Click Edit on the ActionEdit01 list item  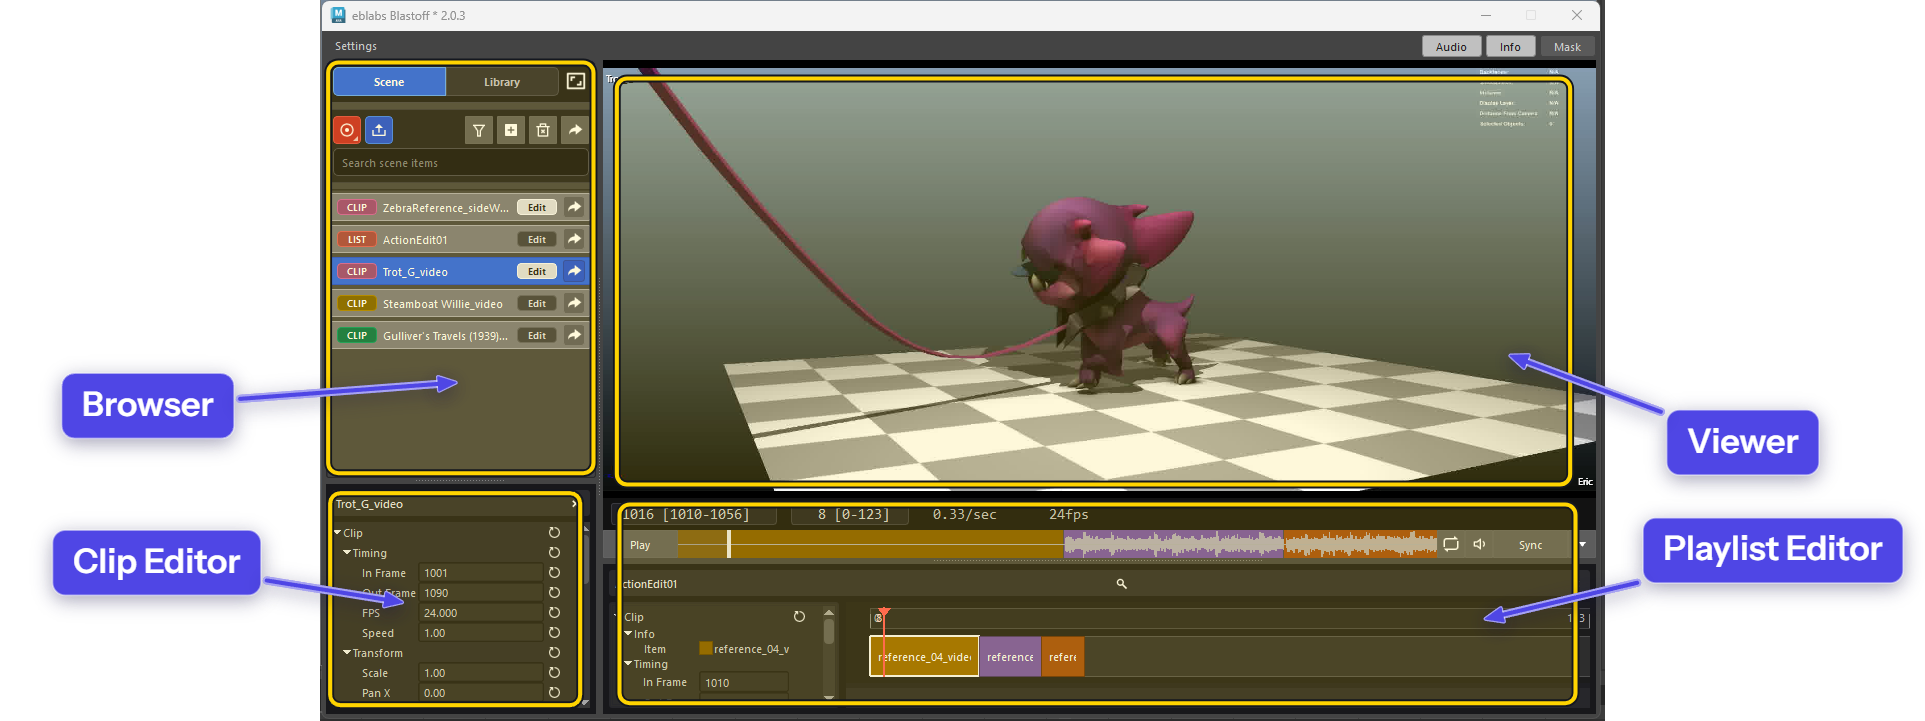(x=537, y=240)
